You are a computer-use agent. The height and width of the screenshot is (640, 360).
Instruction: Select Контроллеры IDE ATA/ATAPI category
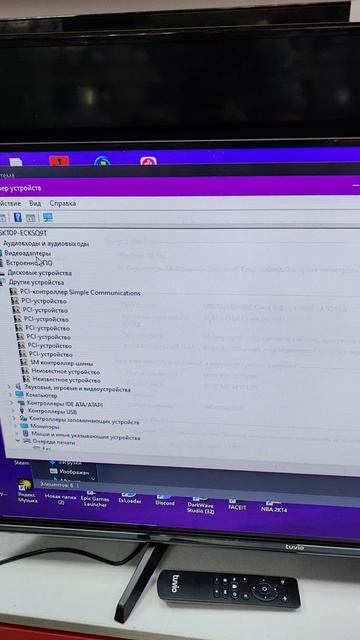point(65,404)
